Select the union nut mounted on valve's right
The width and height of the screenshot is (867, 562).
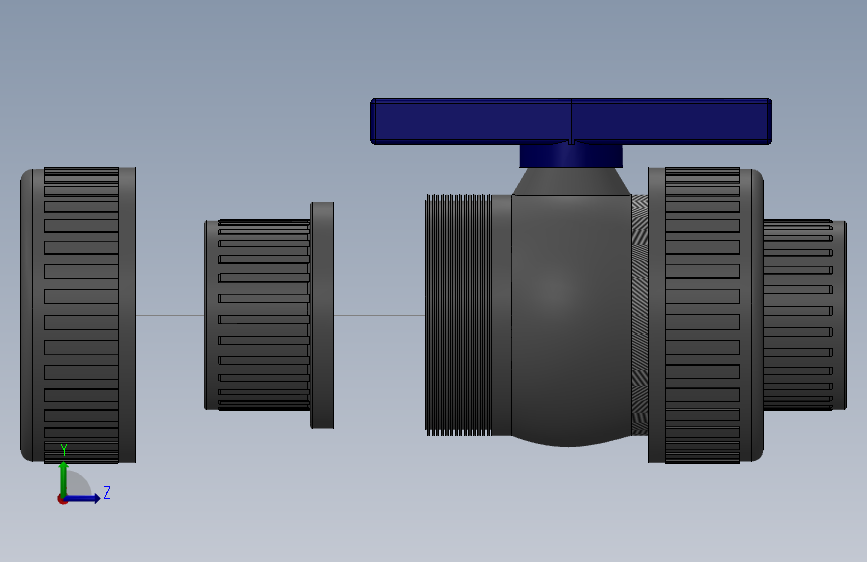pos(706,315)
